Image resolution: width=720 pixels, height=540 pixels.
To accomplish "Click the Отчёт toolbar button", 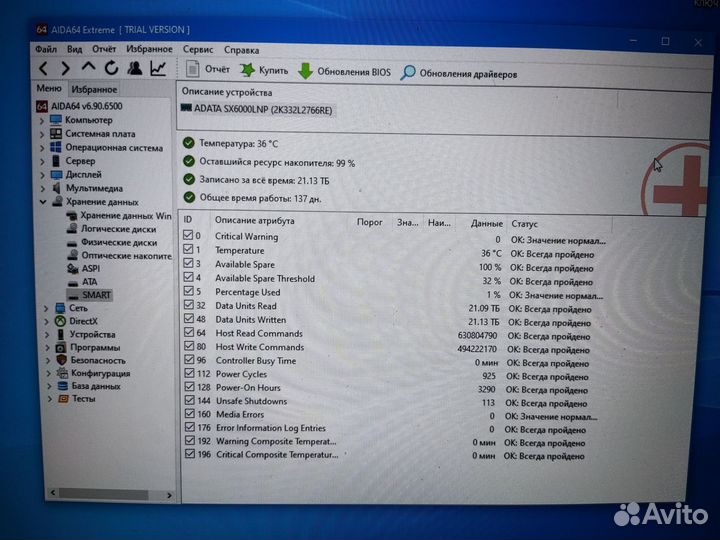I will (208, 70).
